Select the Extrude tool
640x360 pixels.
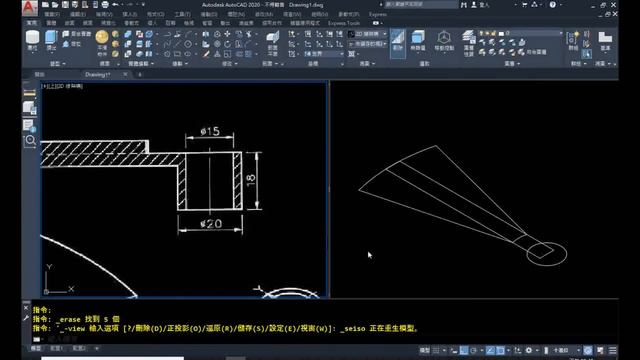(x=51, y=40)
